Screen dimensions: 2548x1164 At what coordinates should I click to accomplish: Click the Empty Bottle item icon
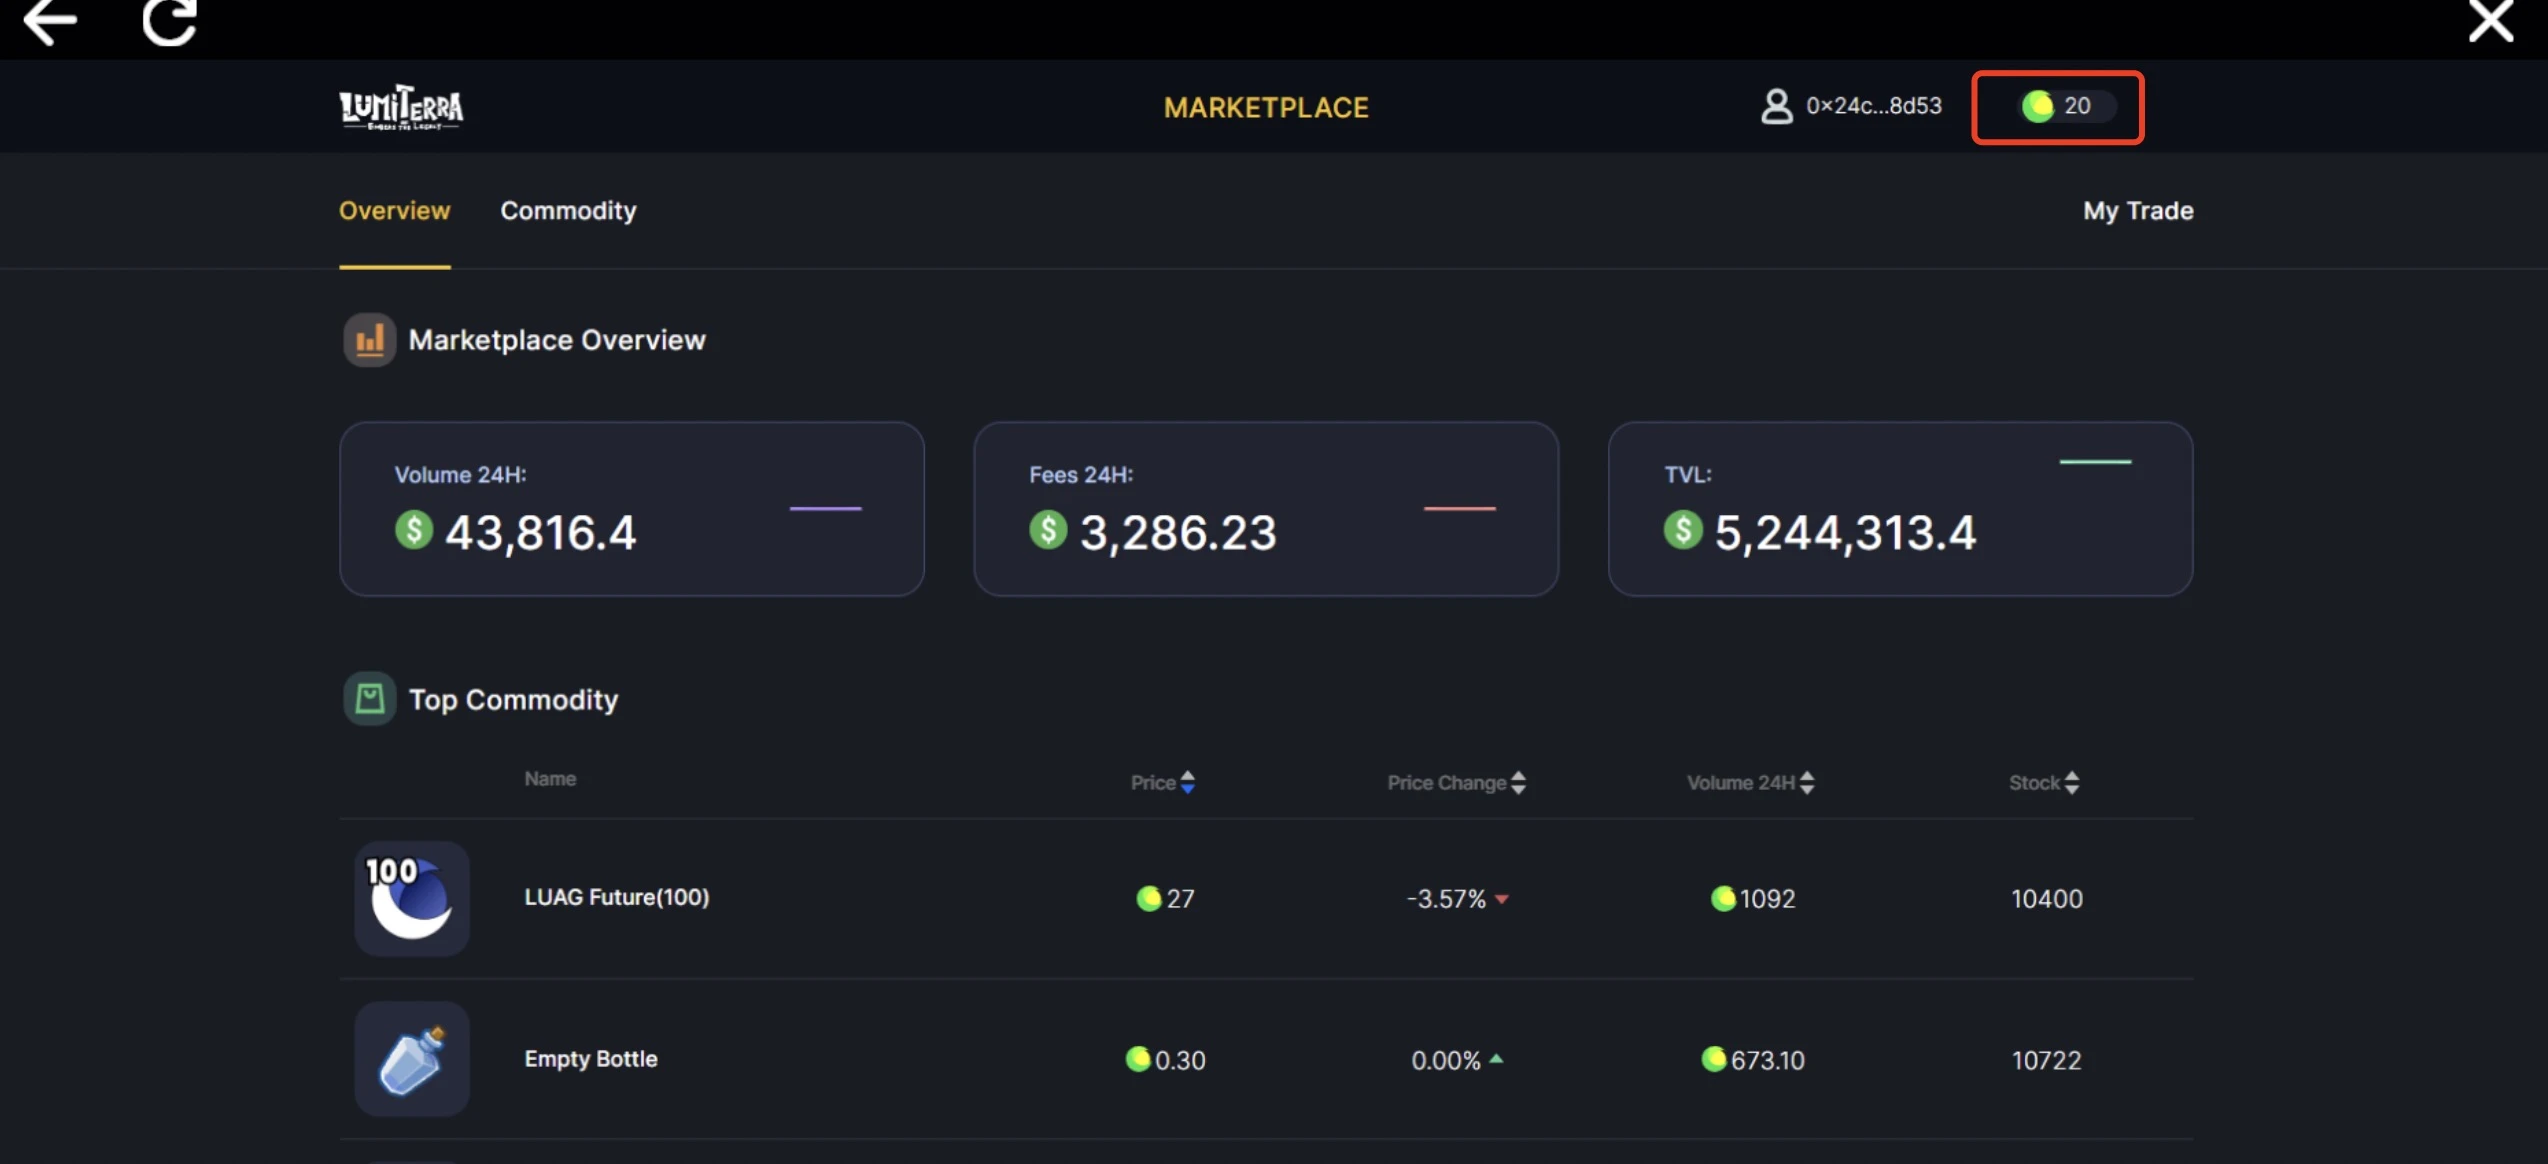410,1058
